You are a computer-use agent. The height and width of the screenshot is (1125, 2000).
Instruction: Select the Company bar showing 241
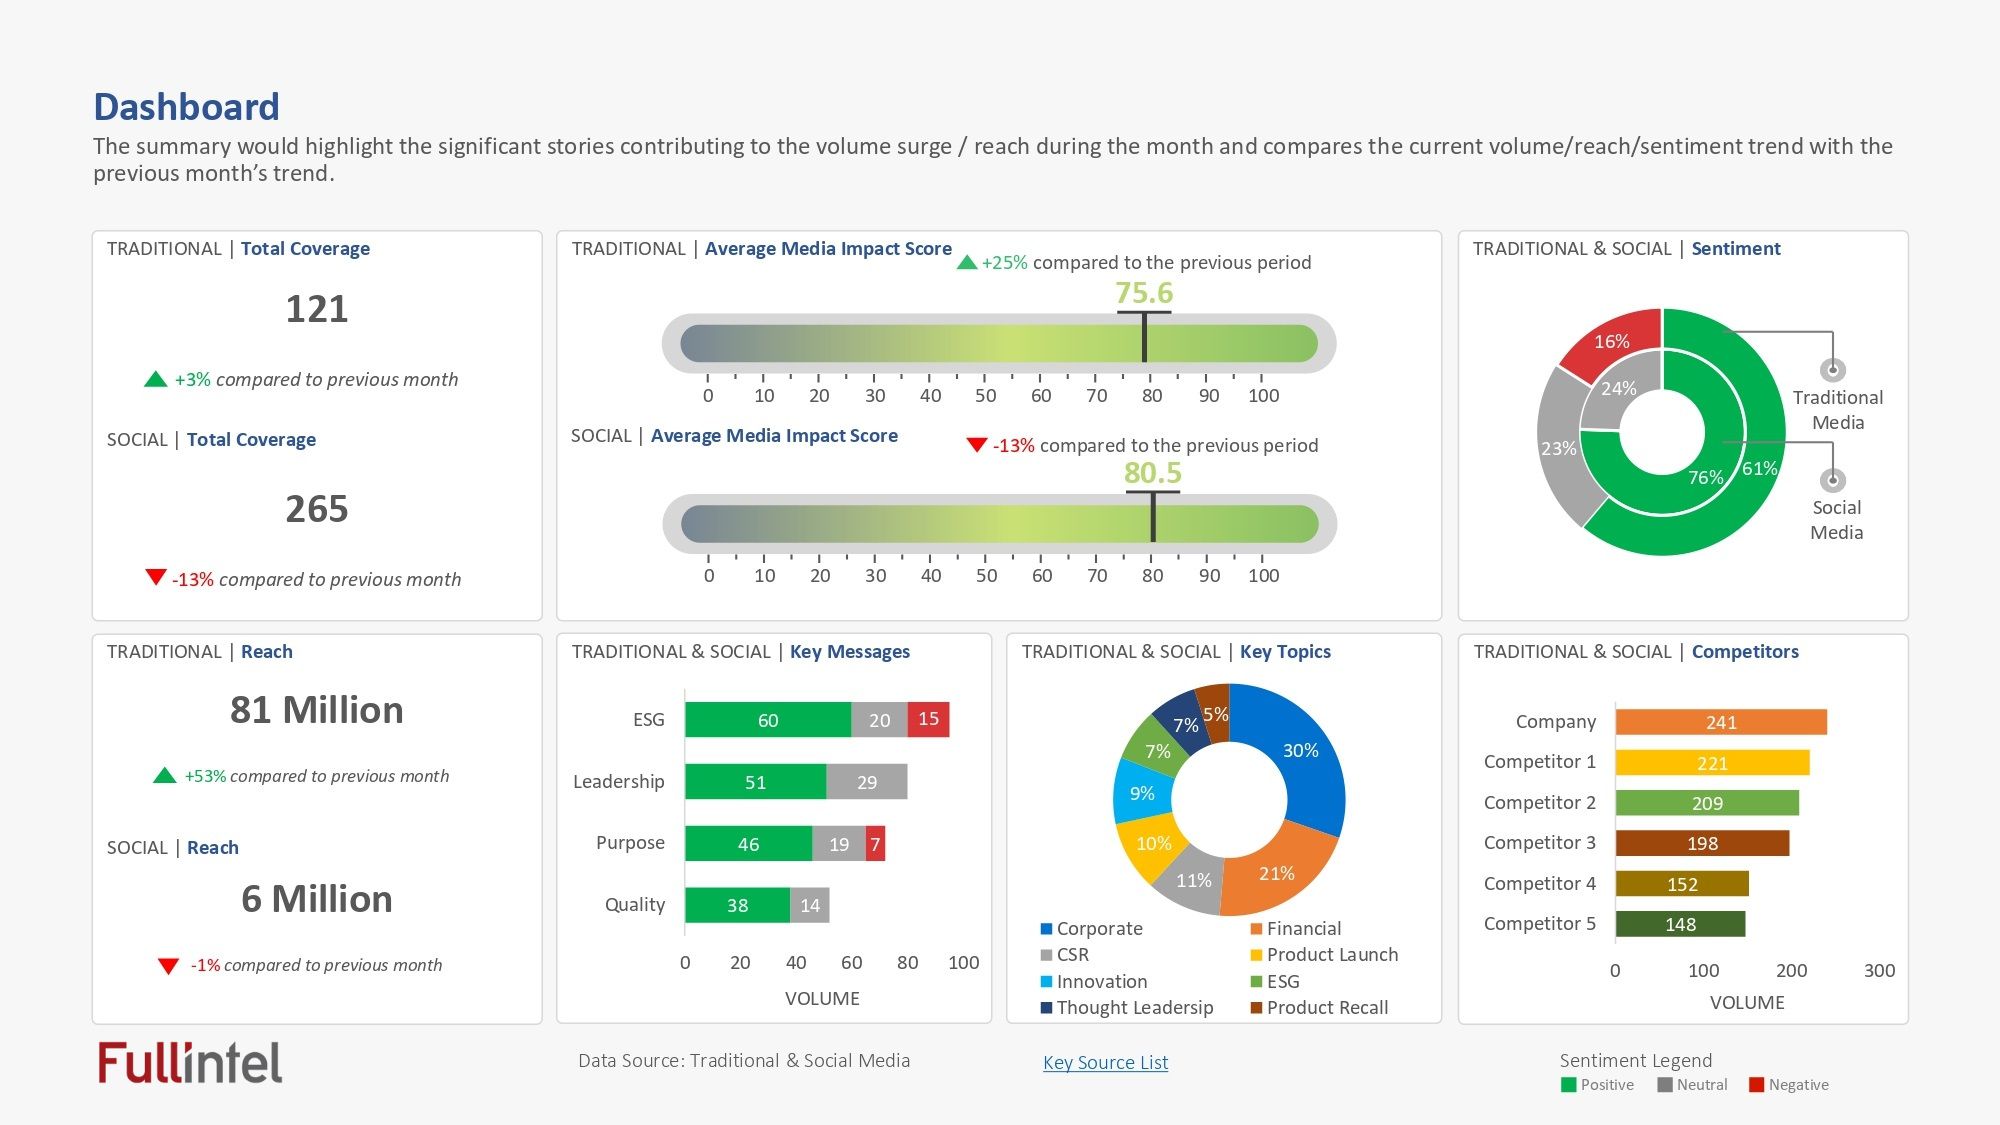tap(1720, 722)
